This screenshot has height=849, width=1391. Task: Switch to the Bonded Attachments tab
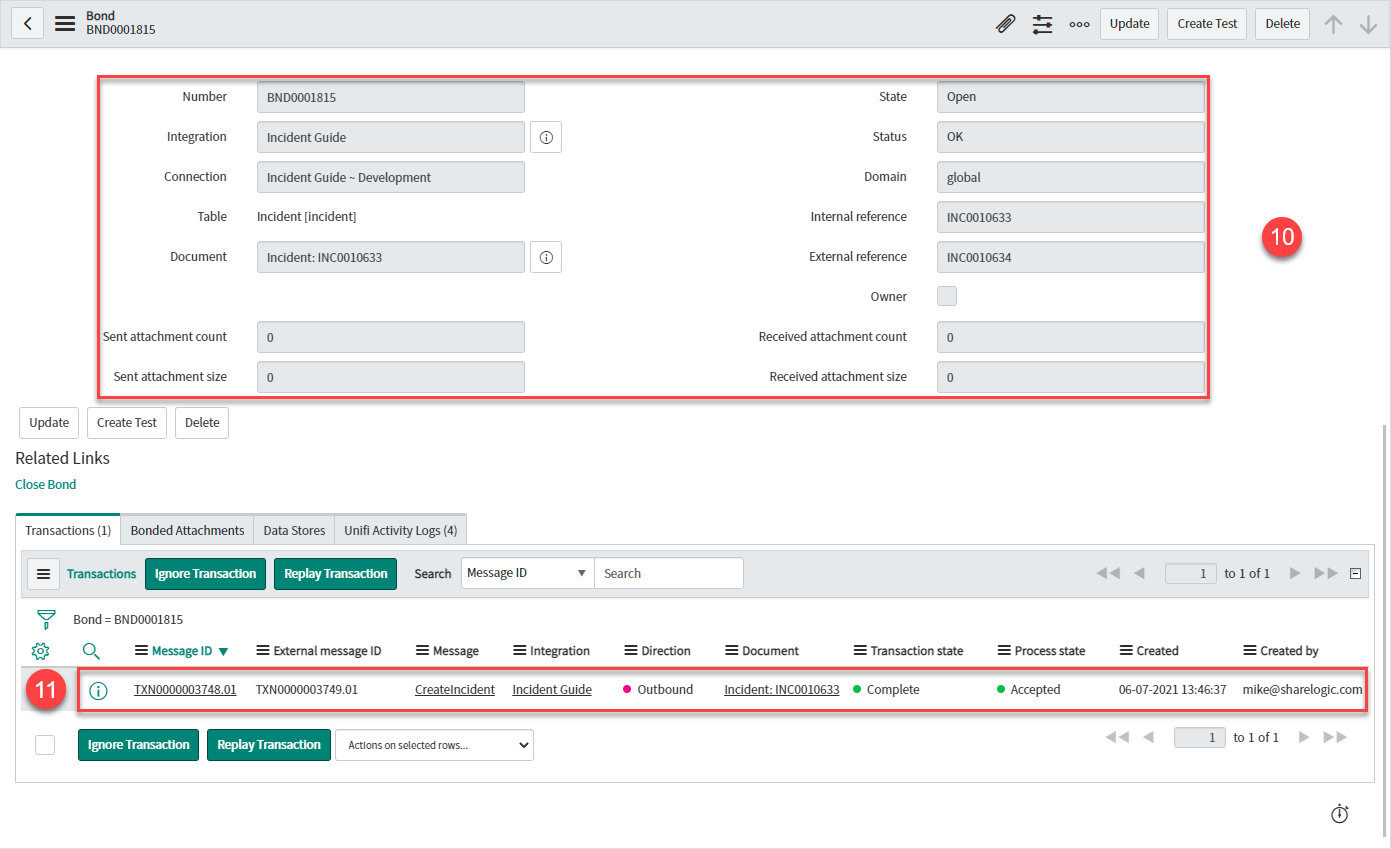pyautogui.click(x=187, y=530)
